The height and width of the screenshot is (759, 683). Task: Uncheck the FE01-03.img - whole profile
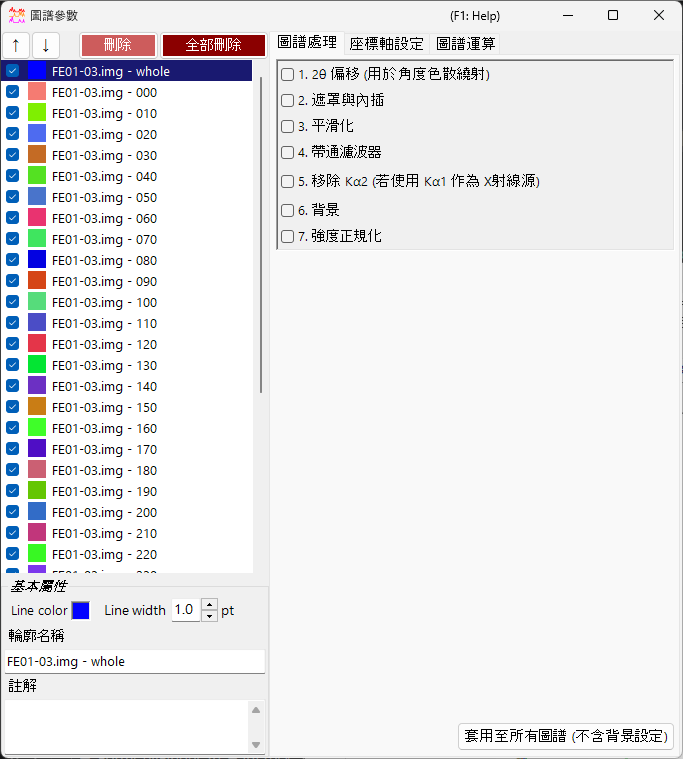click(13, 71)
